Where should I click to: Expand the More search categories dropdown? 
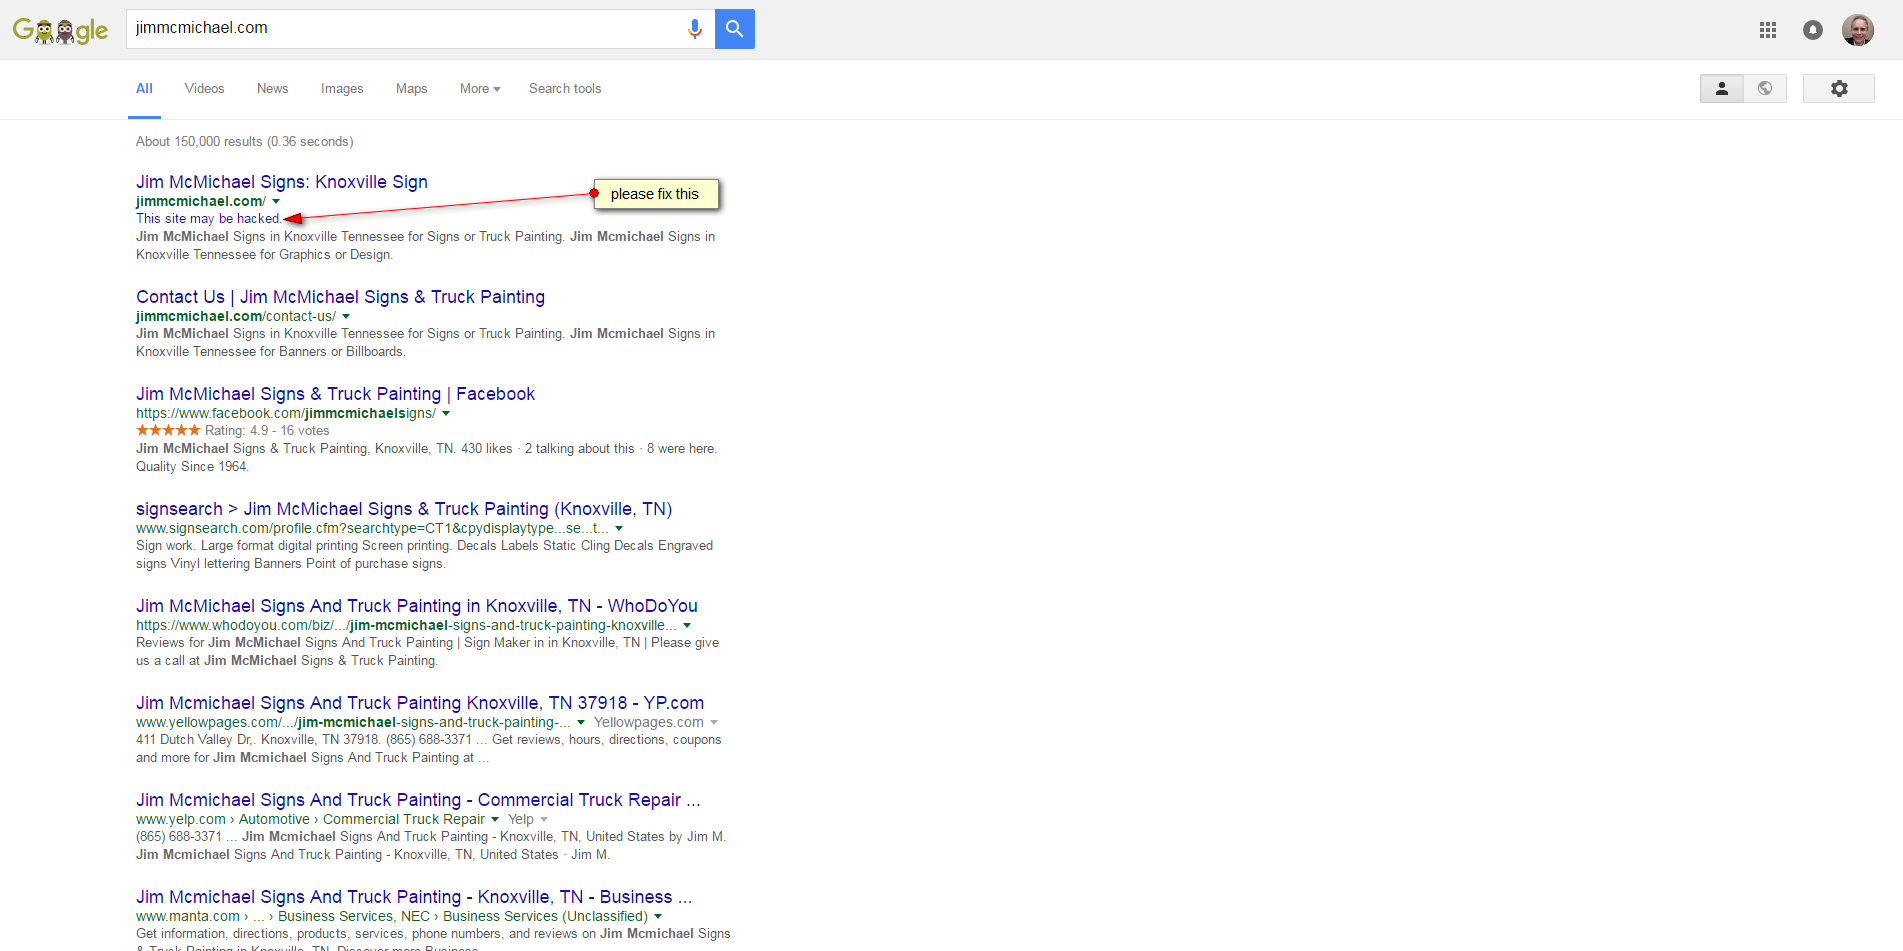click(x=480, y=89)
